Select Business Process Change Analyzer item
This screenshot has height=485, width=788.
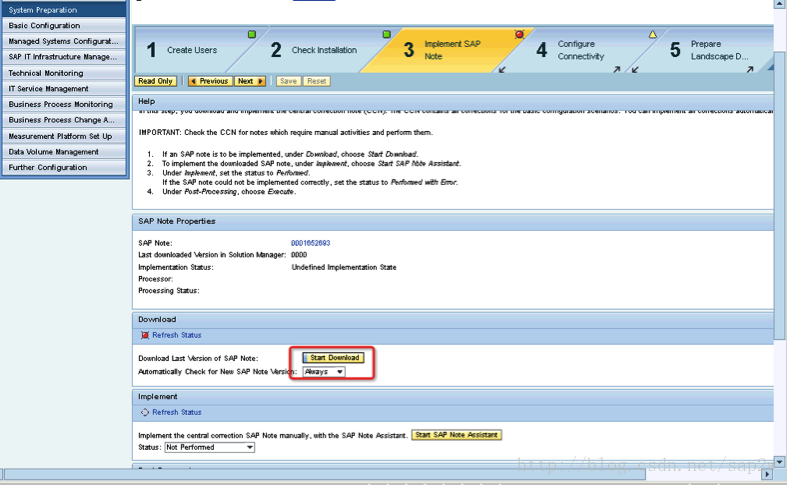[x=64, y=120]
